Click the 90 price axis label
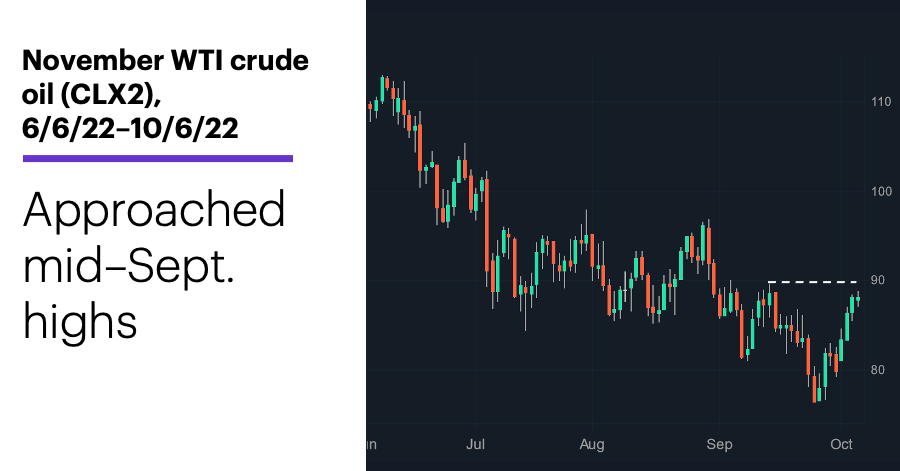Viewport: 900px width, 471px height. (x=878, y=280)
